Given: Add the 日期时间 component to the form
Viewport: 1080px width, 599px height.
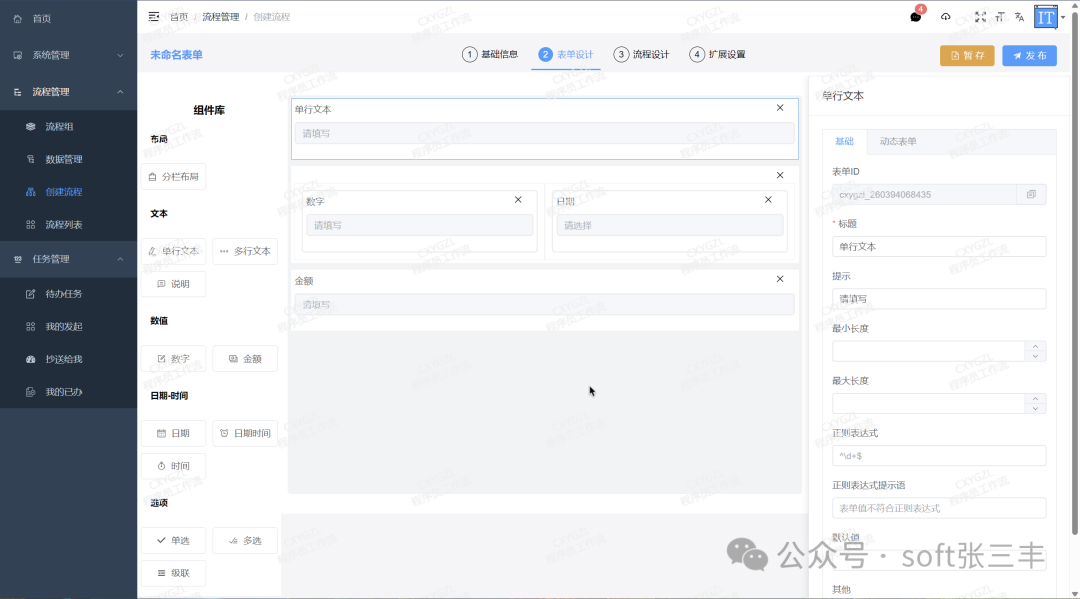Looking at the screenshot, I should click(x=246, y=433).
